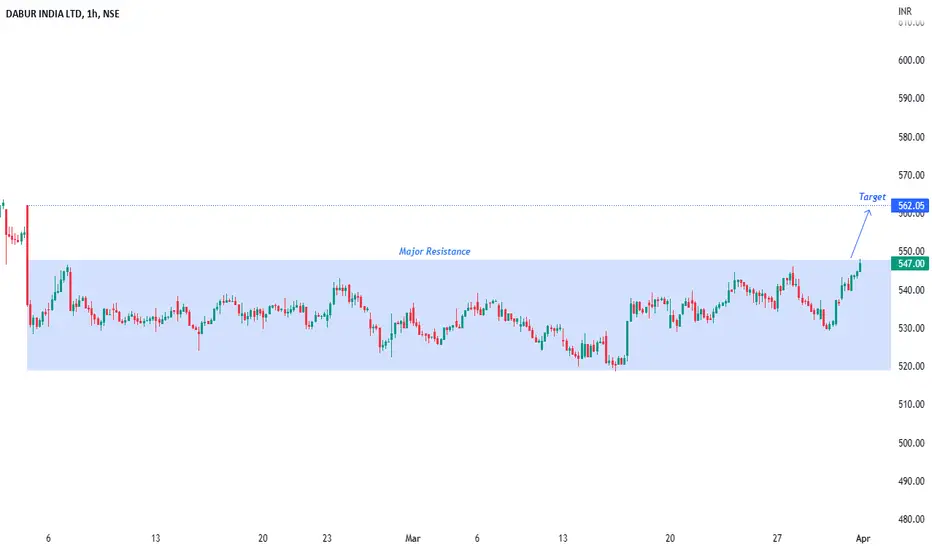Click the large red candle at chart start

pyautogui.click(x=27, y=255)
